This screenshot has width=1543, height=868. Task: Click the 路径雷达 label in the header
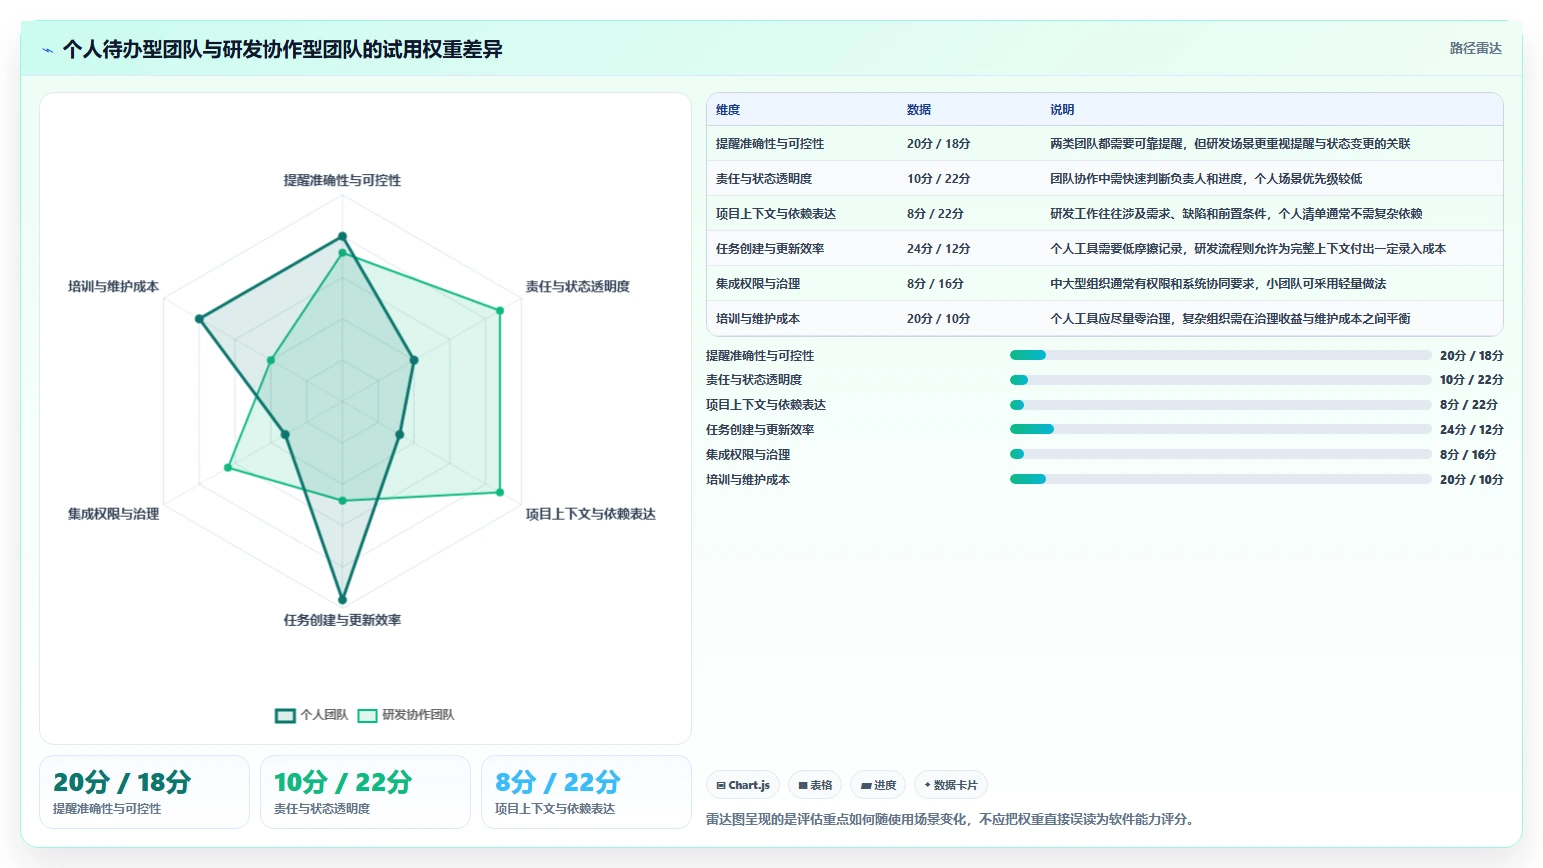pyautogui.click(x=1476, y=48)
